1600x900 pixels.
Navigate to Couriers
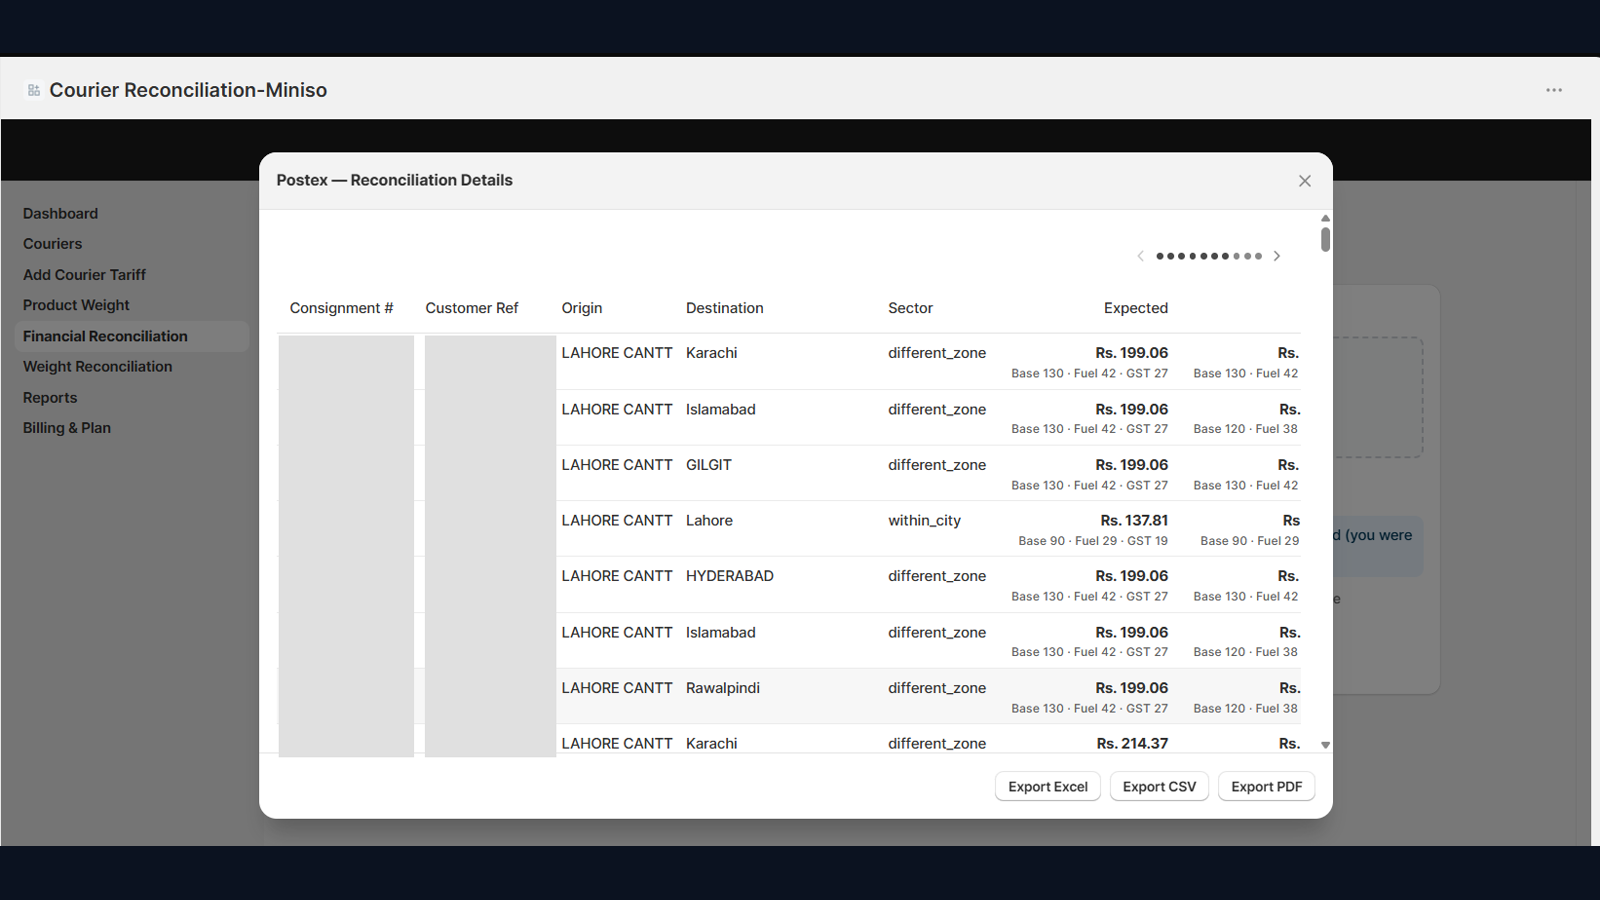53,244
